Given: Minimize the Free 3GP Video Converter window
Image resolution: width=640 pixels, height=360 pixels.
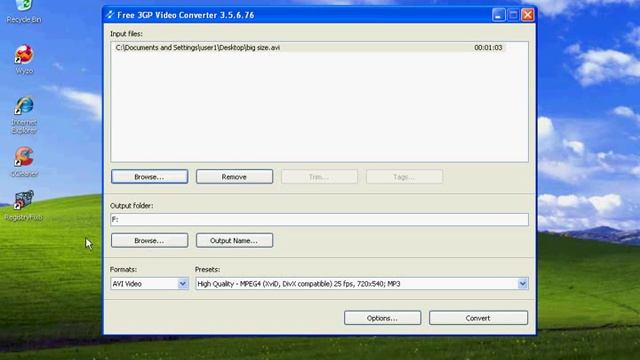Looking at the screenshot, I should click(498, 15).
